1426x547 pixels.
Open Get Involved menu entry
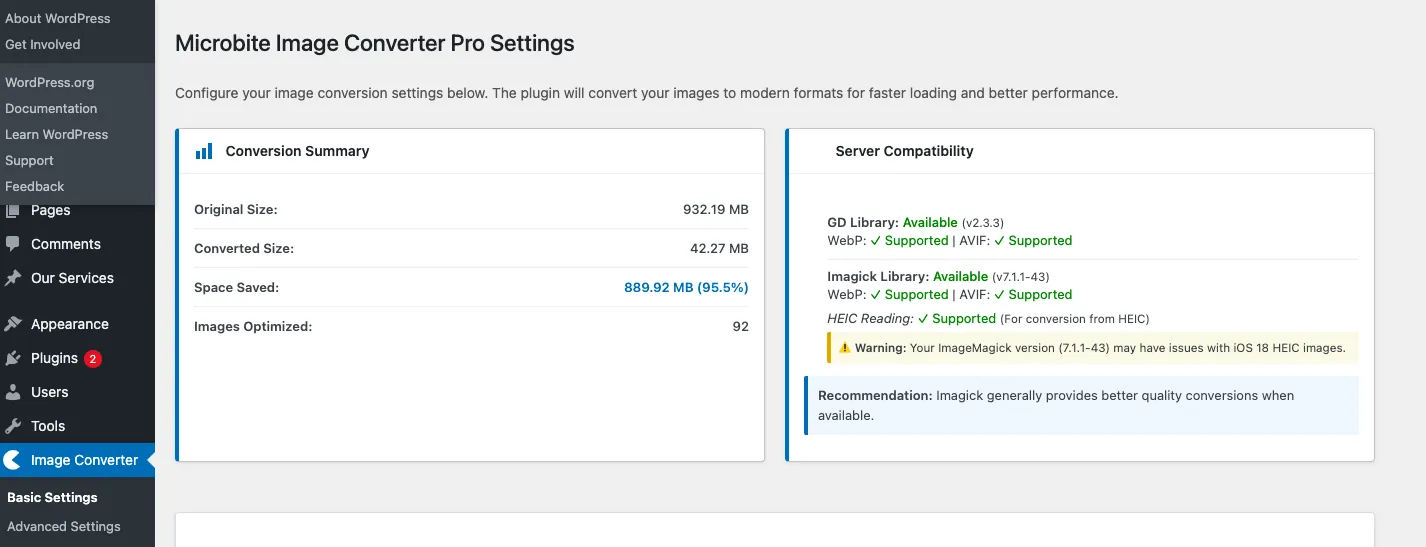click(43, 44)
